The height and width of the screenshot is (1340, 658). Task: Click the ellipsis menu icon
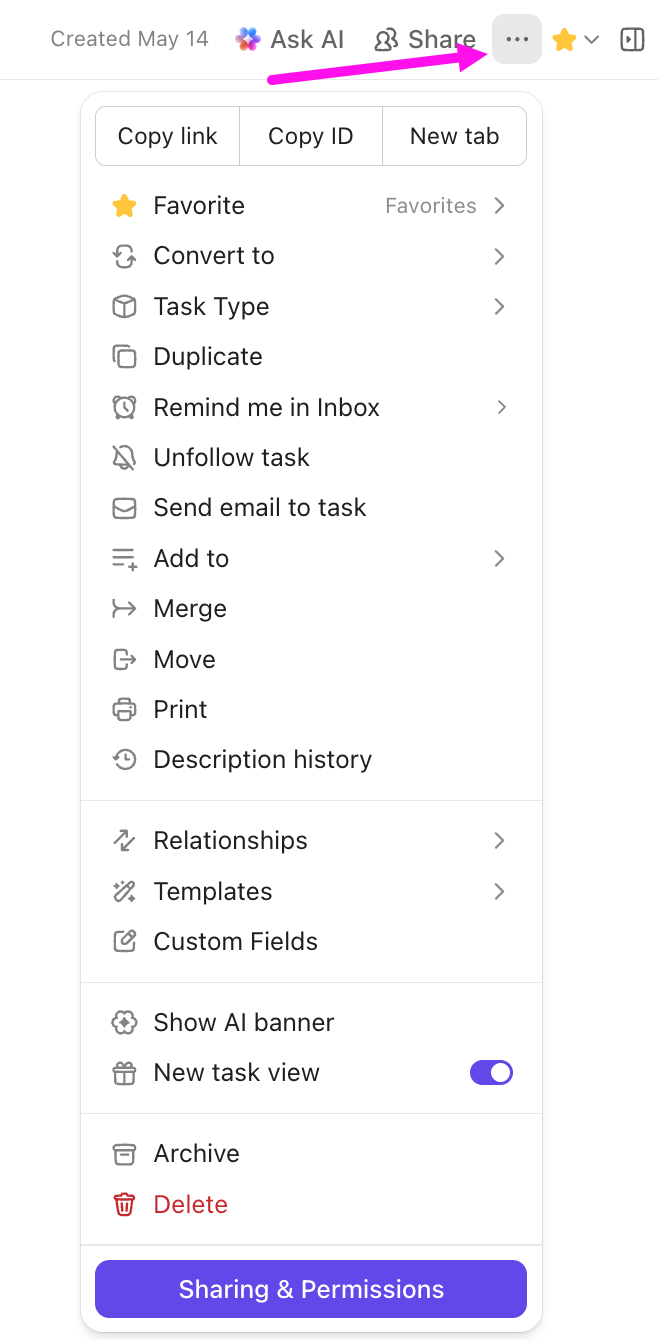tap(516, 39)
